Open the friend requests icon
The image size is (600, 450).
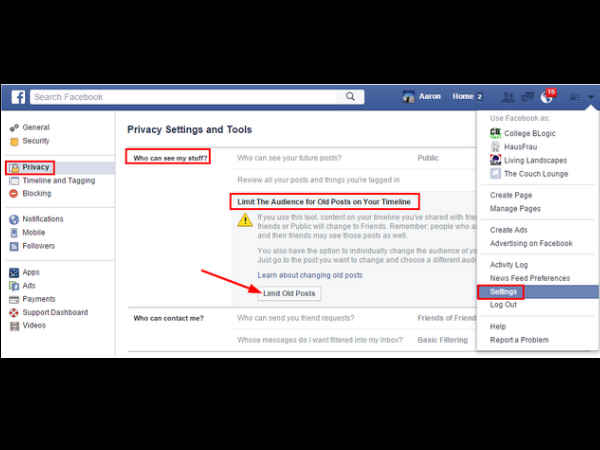tap(508, 97)
